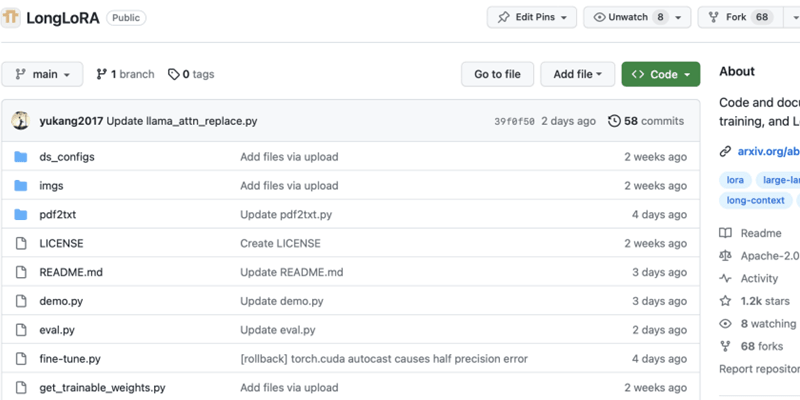Click the LongLoRA repository title

click(x=63, y=18)
